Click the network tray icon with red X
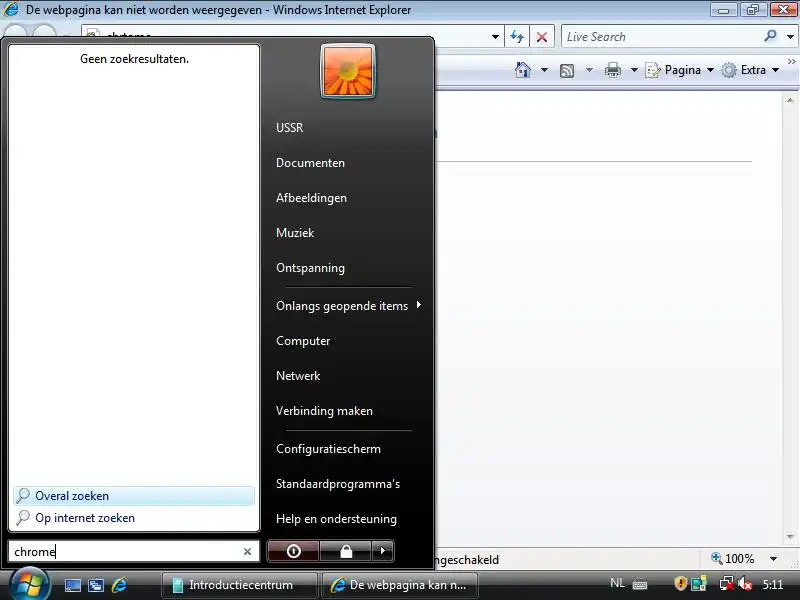Image resolution: width=800 pixels, height=600 pixels. tap(726, 583)
